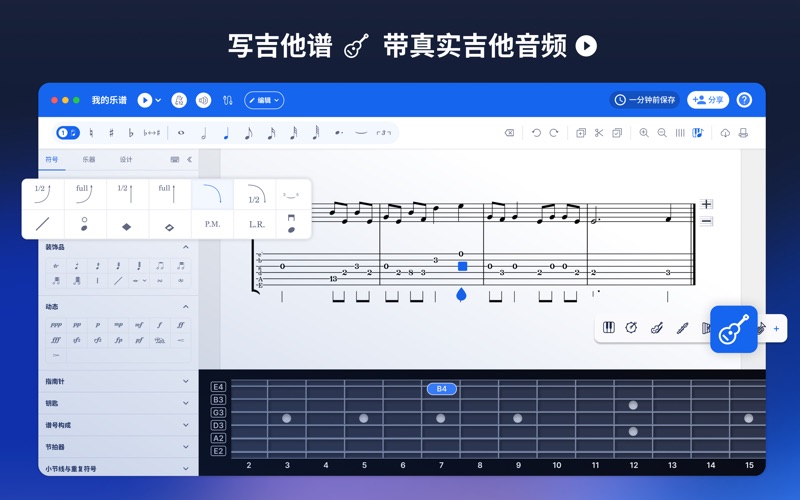Open playback options arrow next to play
Viewport: 800px width, 500px height.
click(158, 100)
